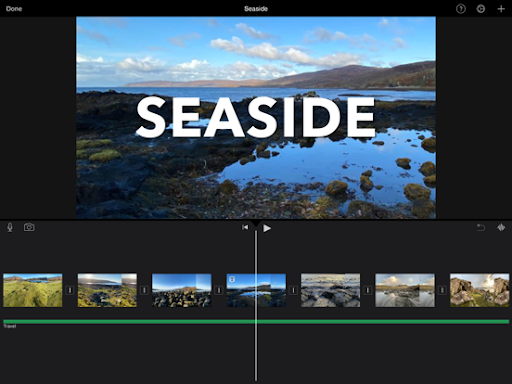
Task: Play the Seaside movie
Action: point(267,228)
